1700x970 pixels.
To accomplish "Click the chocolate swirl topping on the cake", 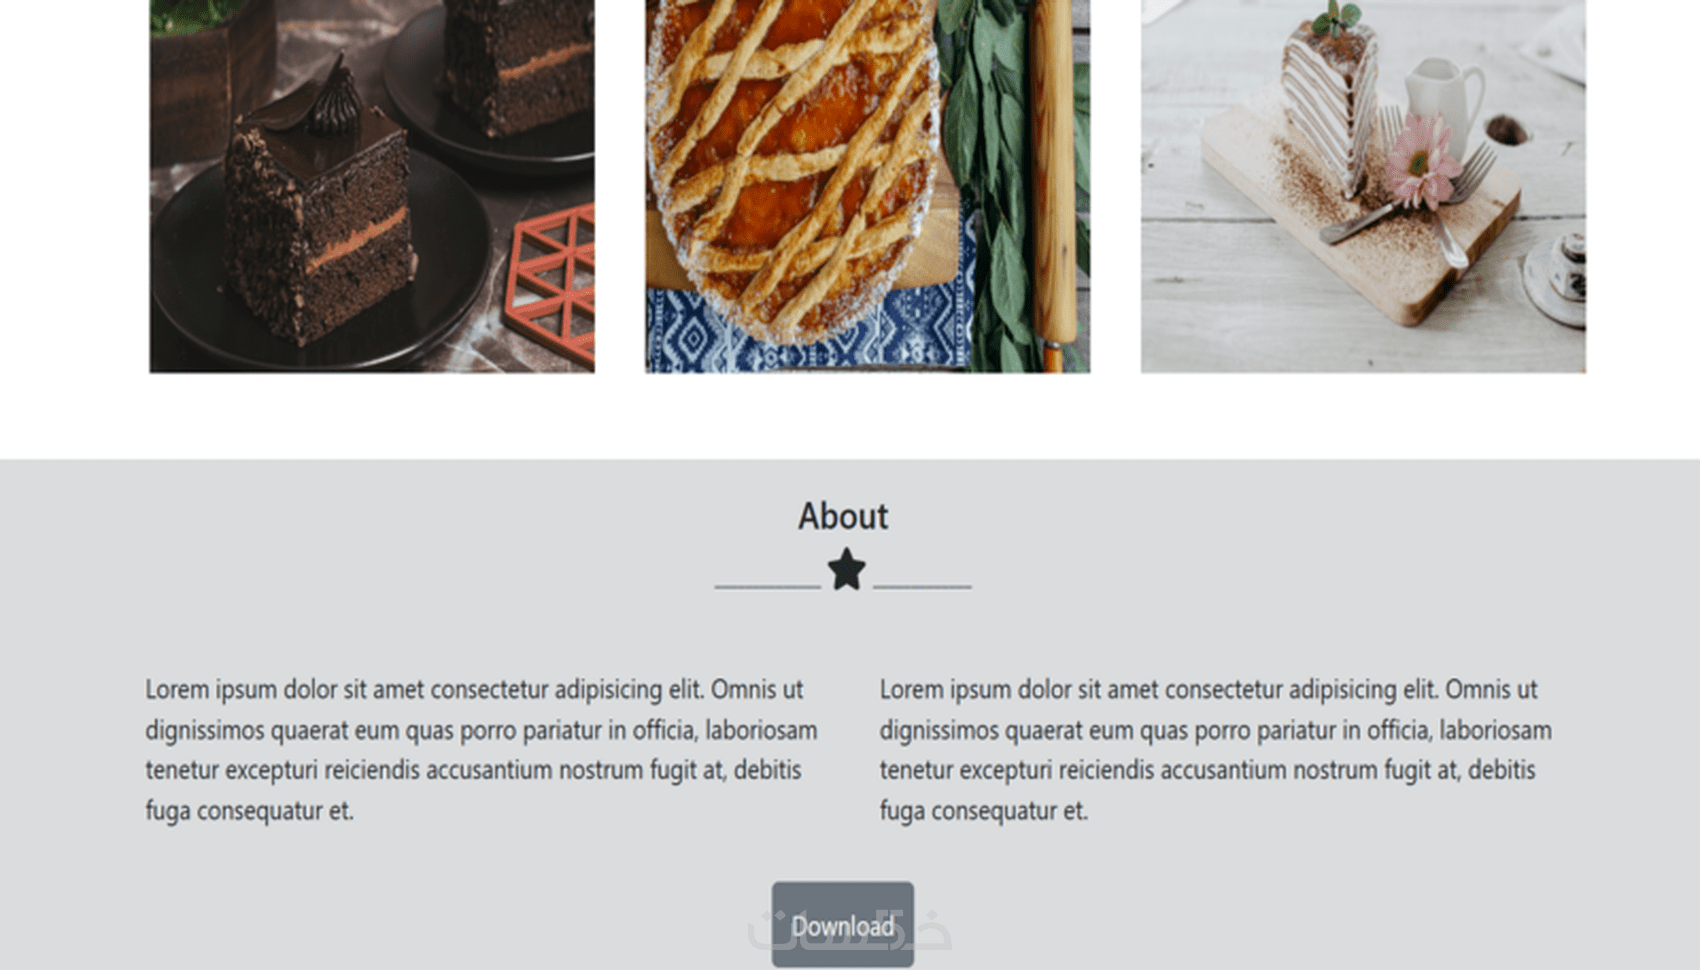I will (336, 98).
